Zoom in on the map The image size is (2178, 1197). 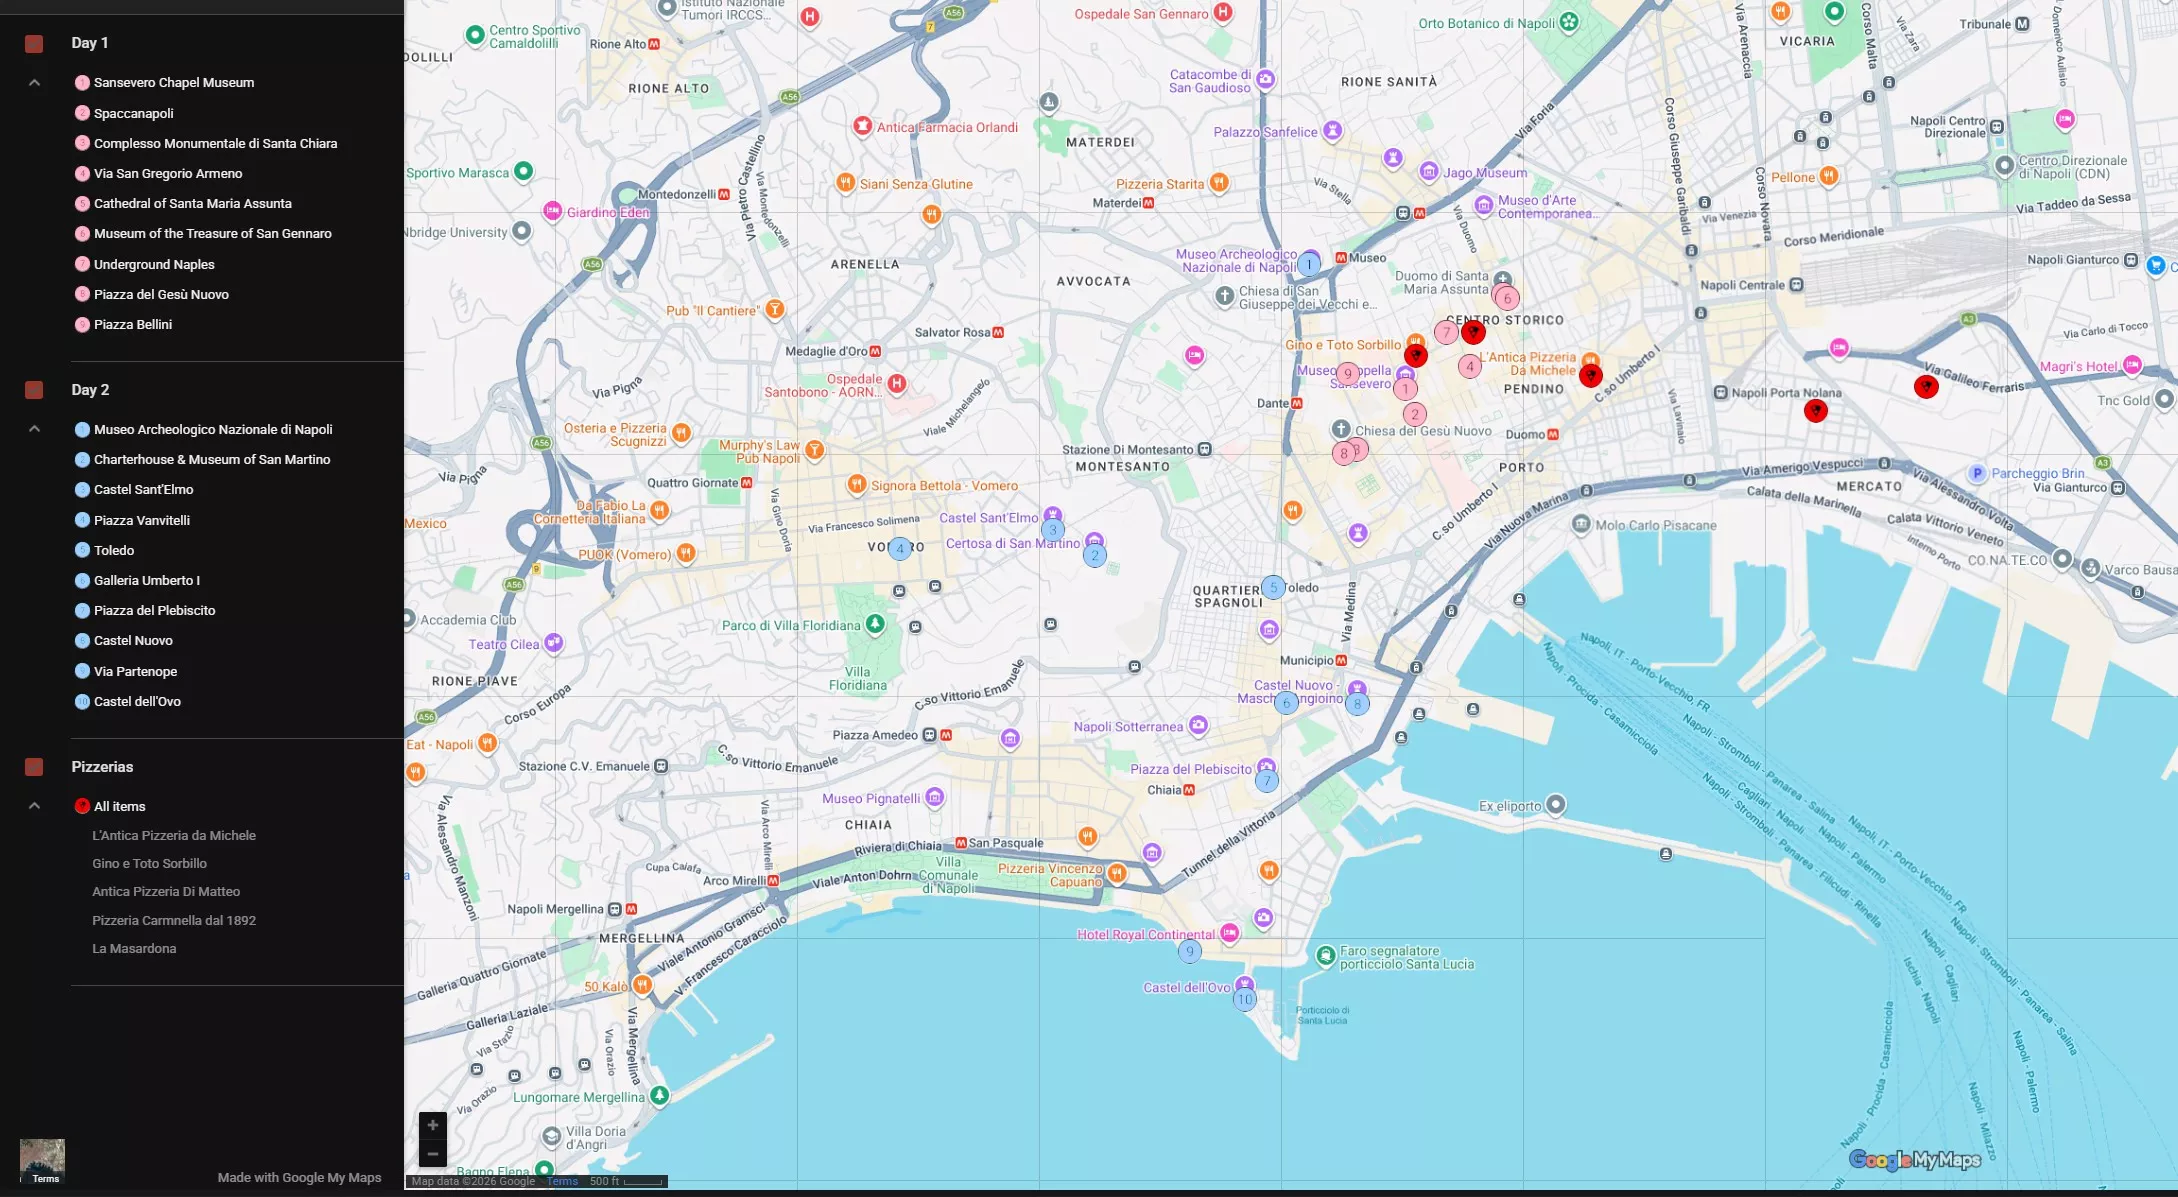tap(433, 1125)
